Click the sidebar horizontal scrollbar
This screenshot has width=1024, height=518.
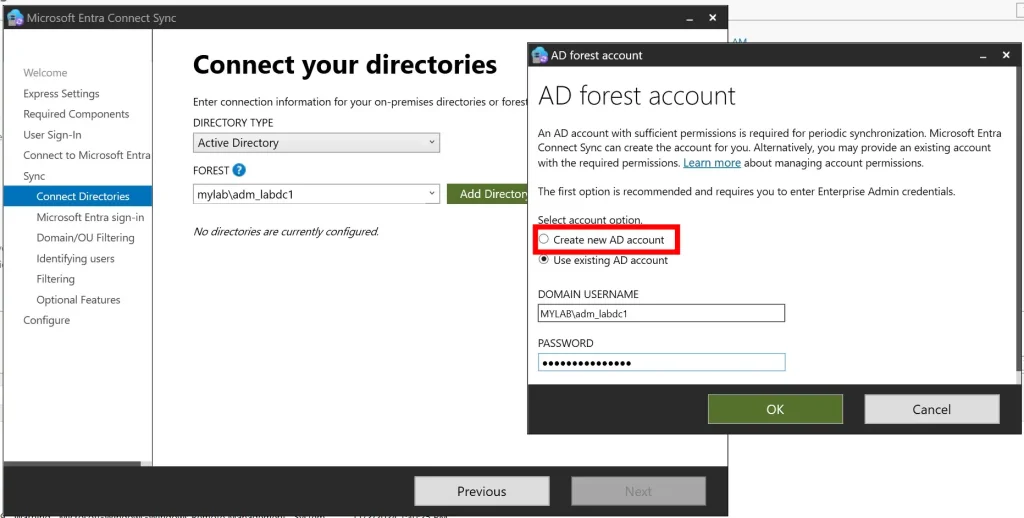pos(72,464)
